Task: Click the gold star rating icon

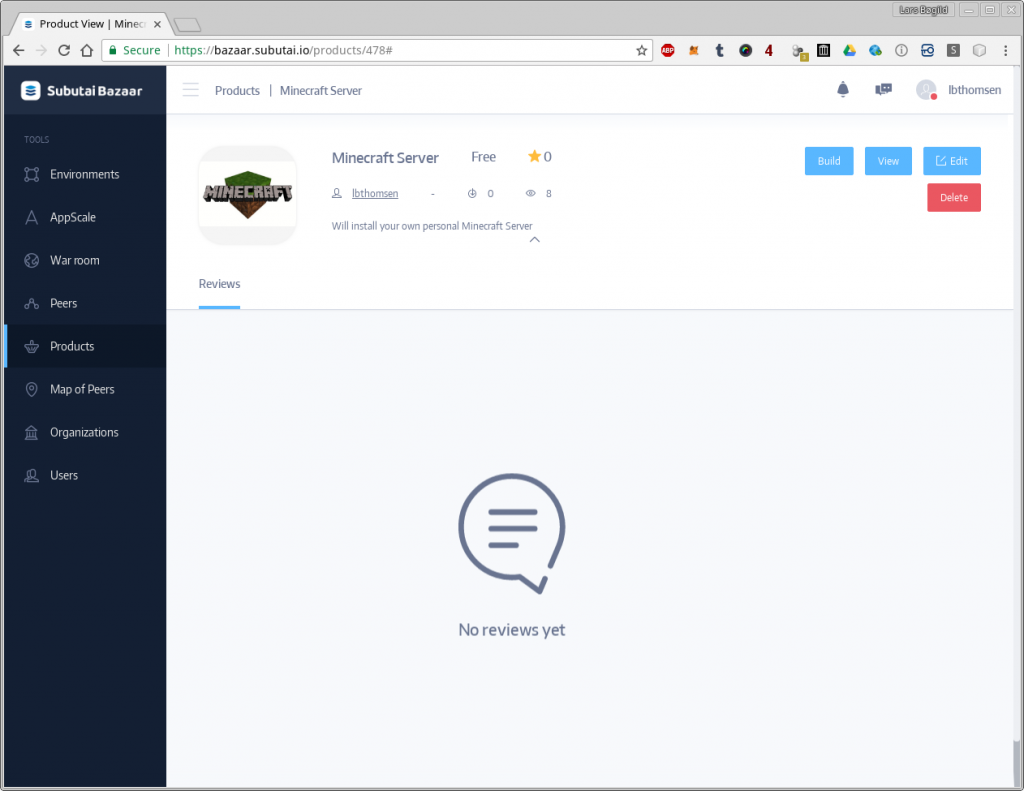Action: [x=534, y=156]
